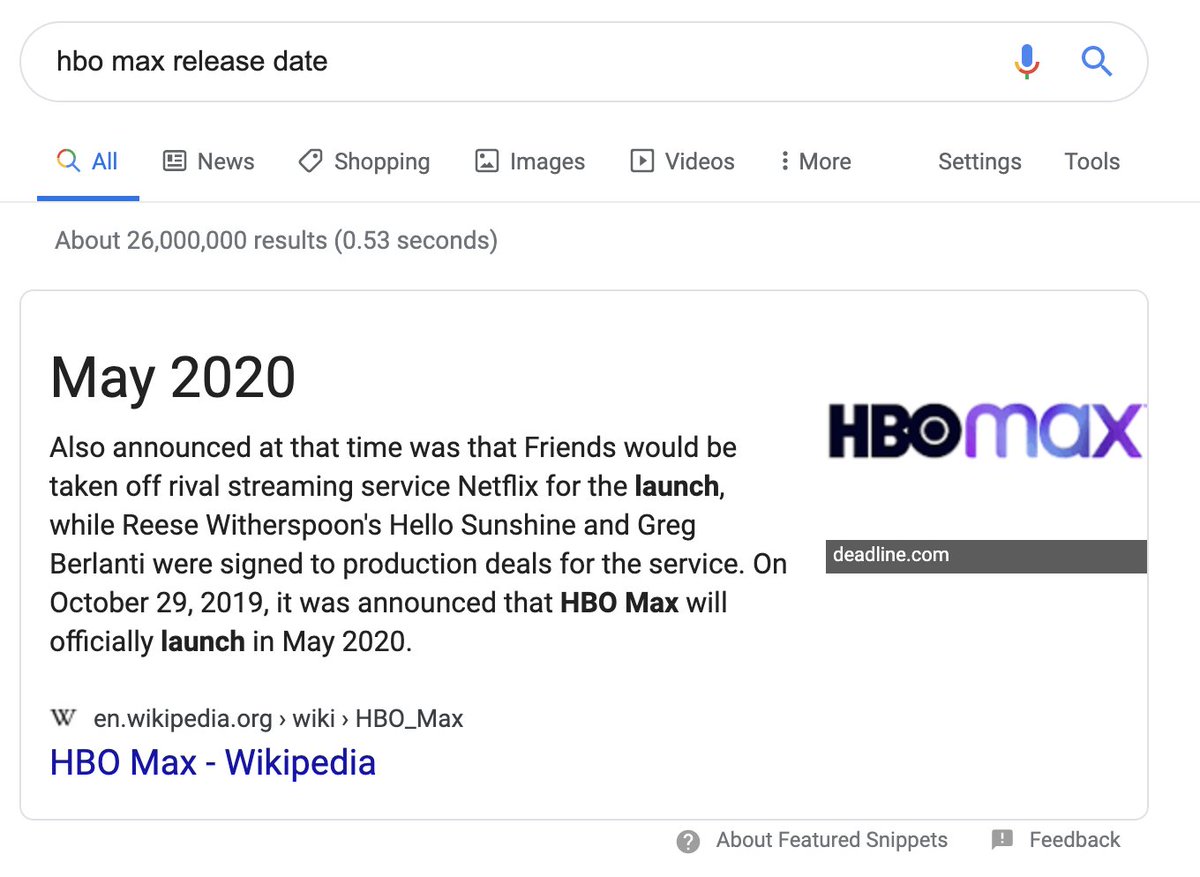Screen dimensions: 1200x877
Task: Click the Feedback link
Action: click(1075, 840)
